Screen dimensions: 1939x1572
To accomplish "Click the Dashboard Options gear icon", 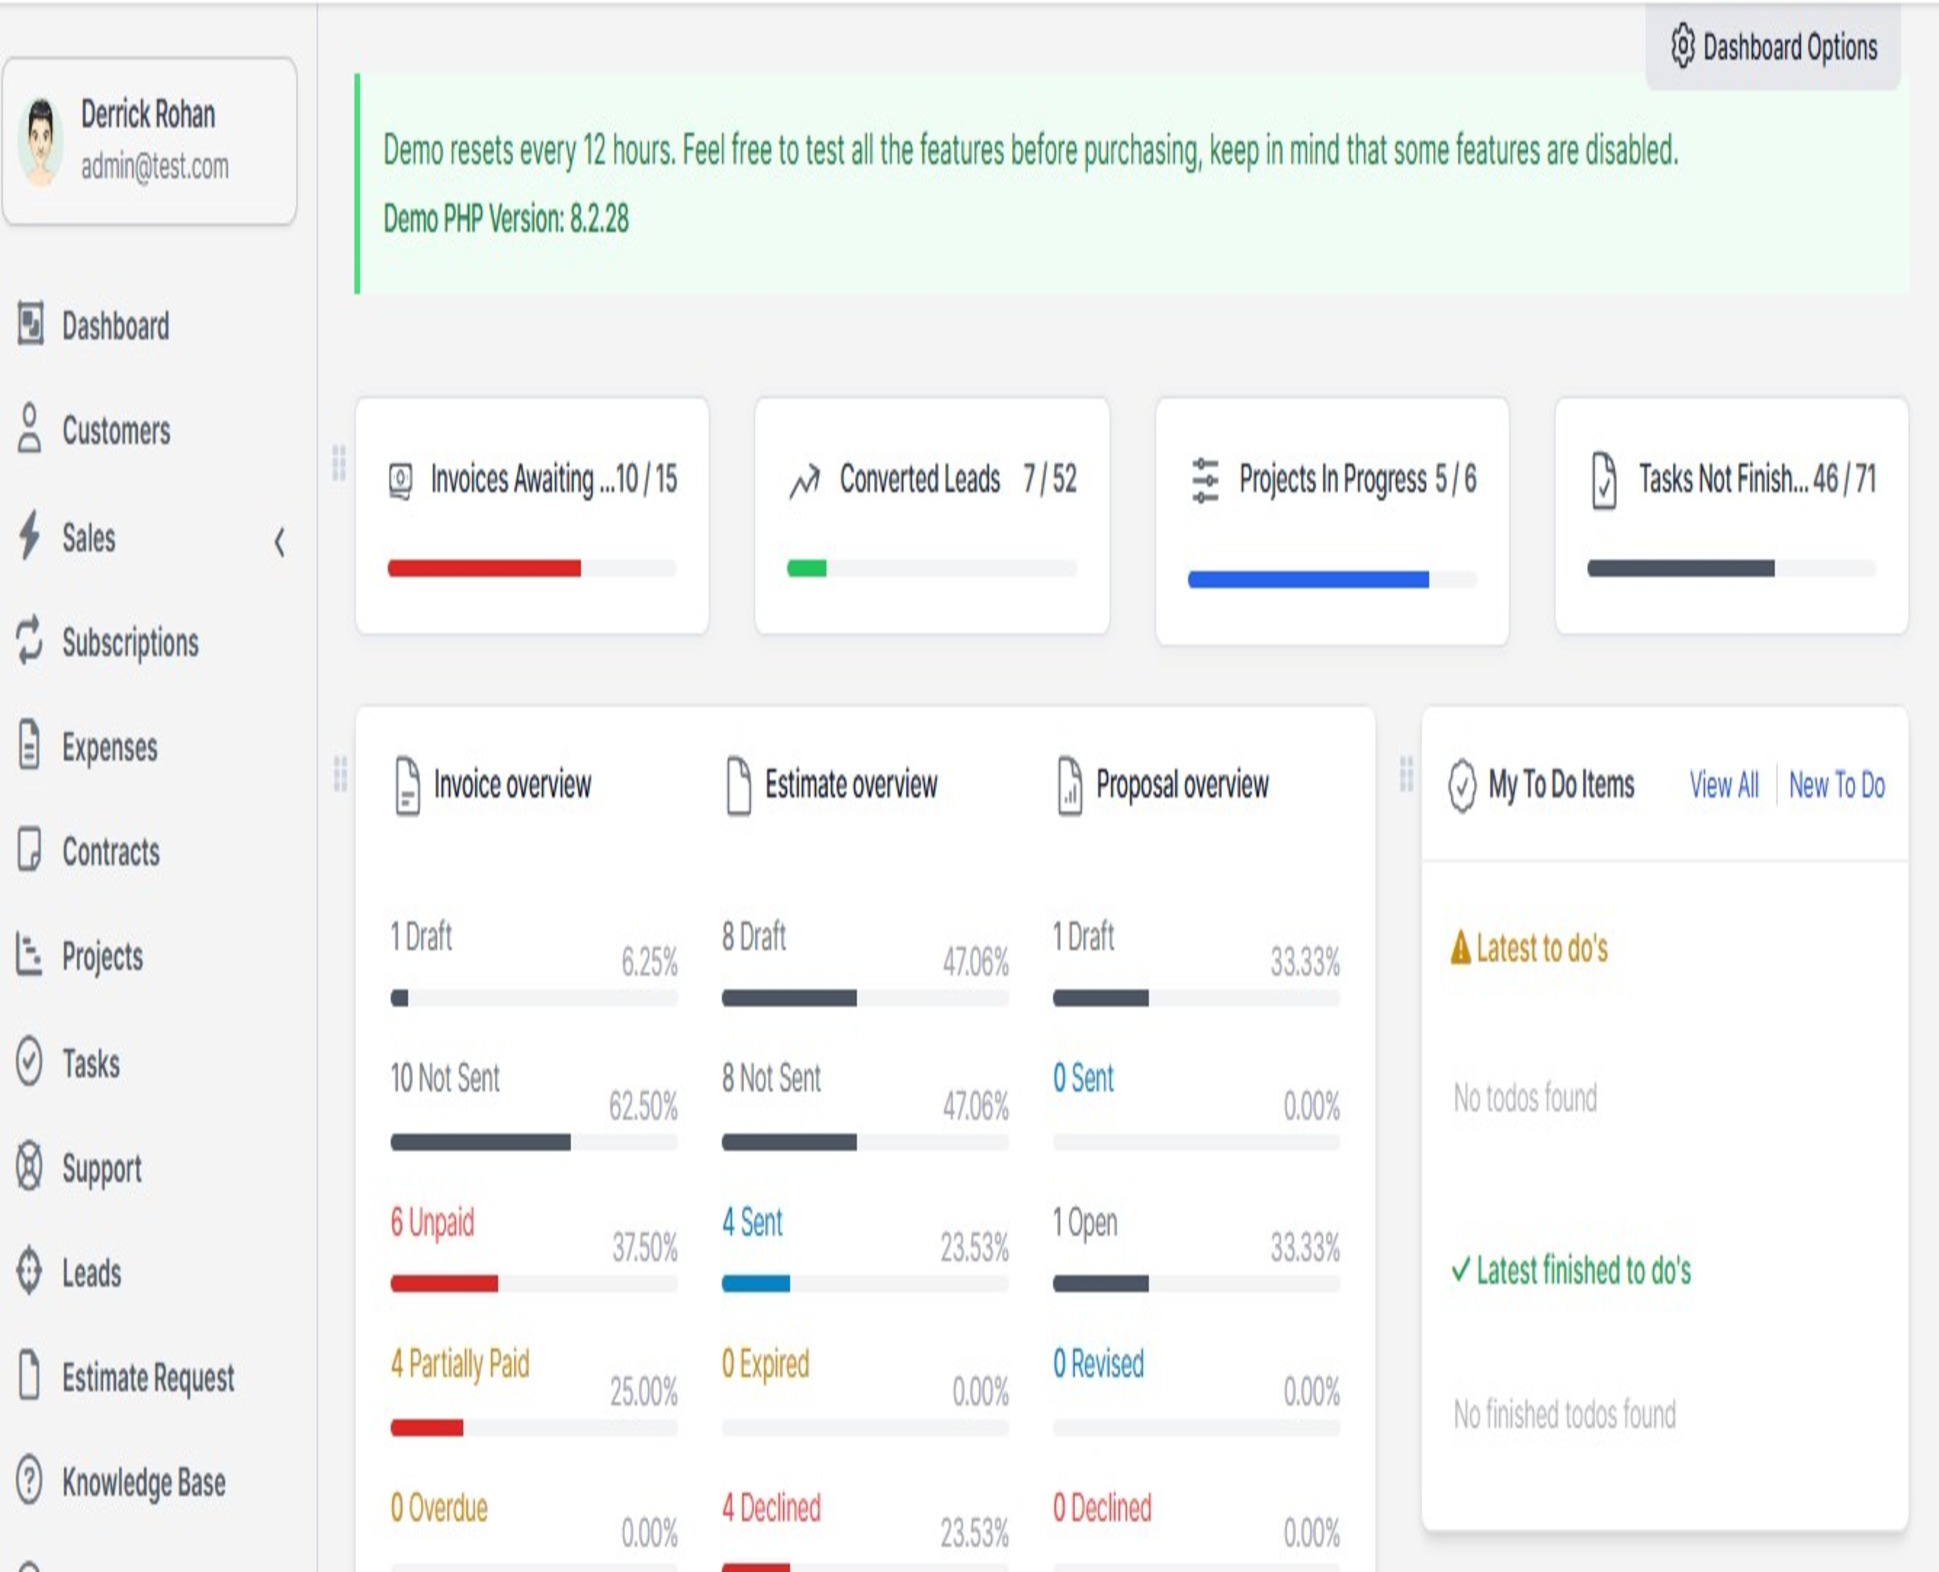I will coord(1682,46).
